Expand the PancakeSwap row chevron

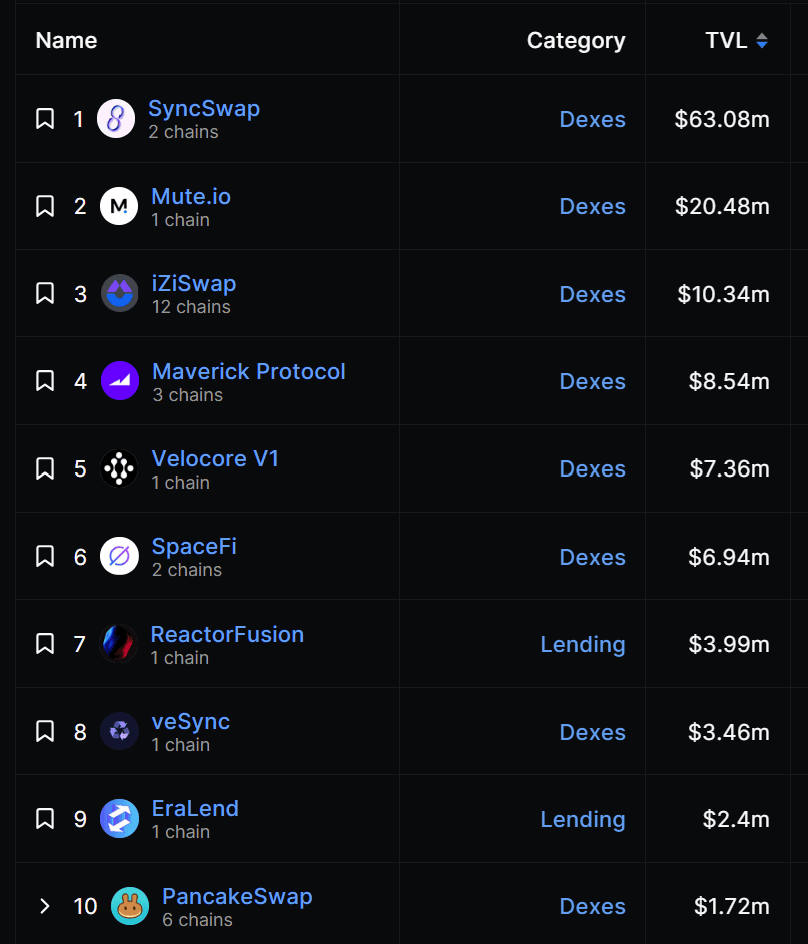[x=44, y=906]
